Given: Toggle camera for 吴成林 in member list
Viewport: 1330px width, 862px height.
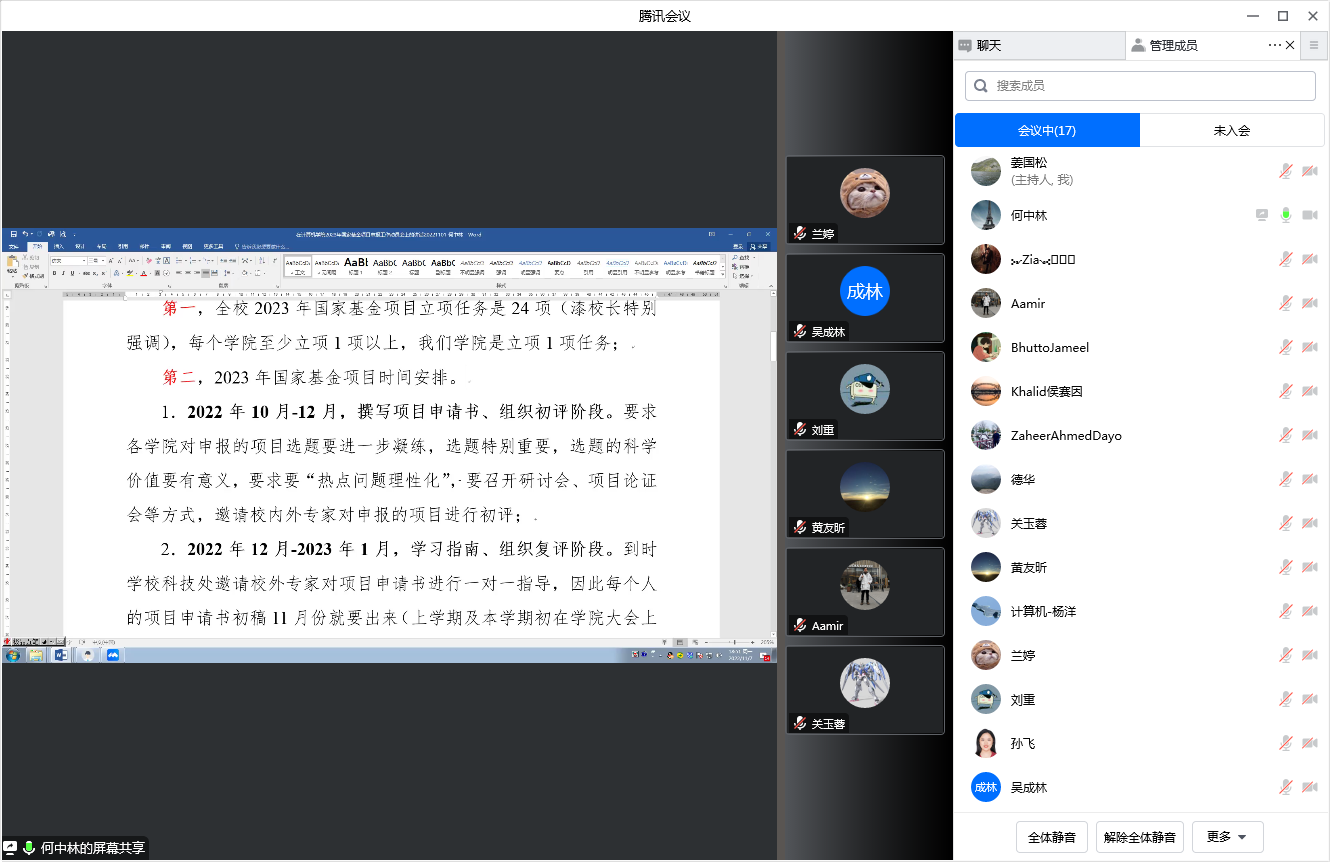Looking at the screenshot, I should tap(1309, 788).
